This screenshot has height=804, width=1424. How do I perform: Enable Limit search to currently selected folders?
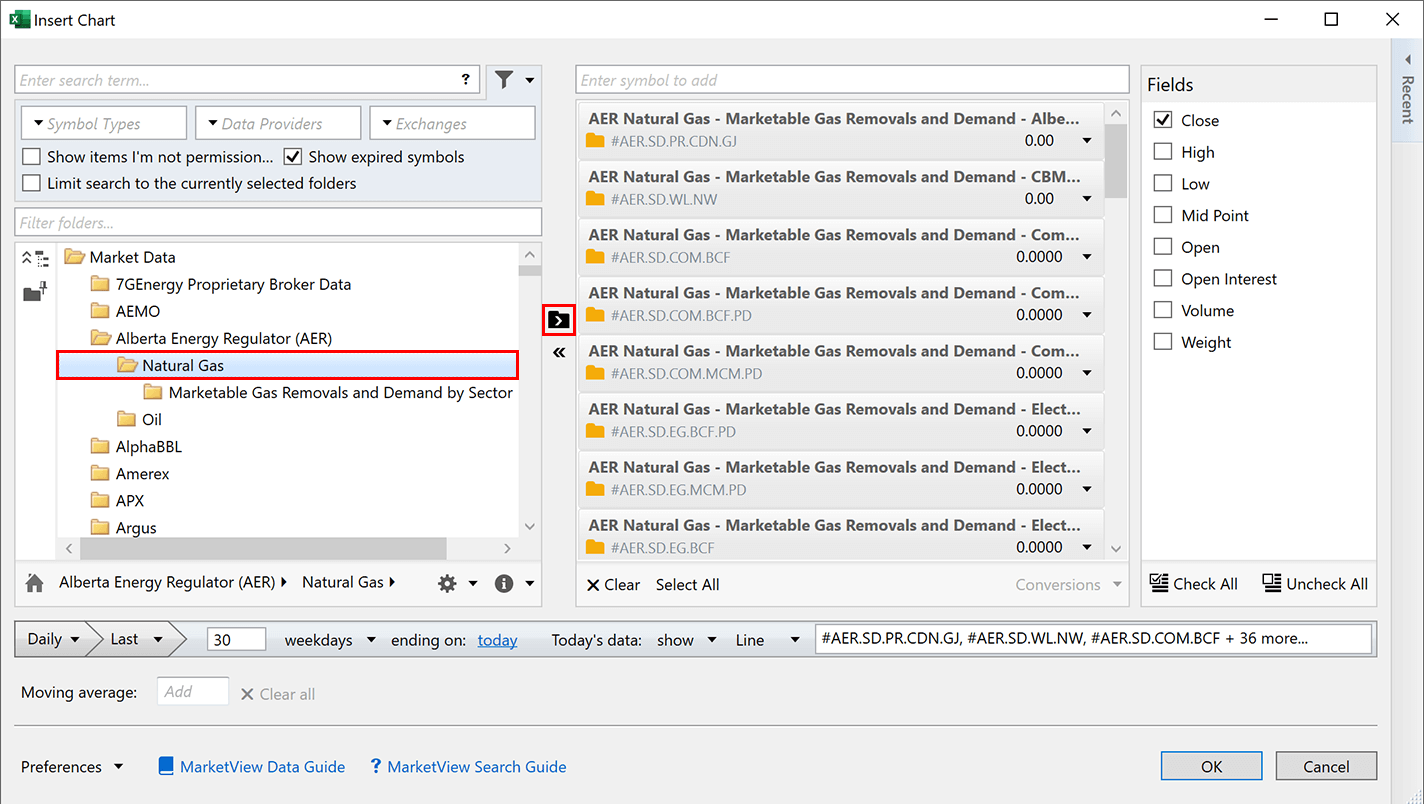[x=31, y=183]
